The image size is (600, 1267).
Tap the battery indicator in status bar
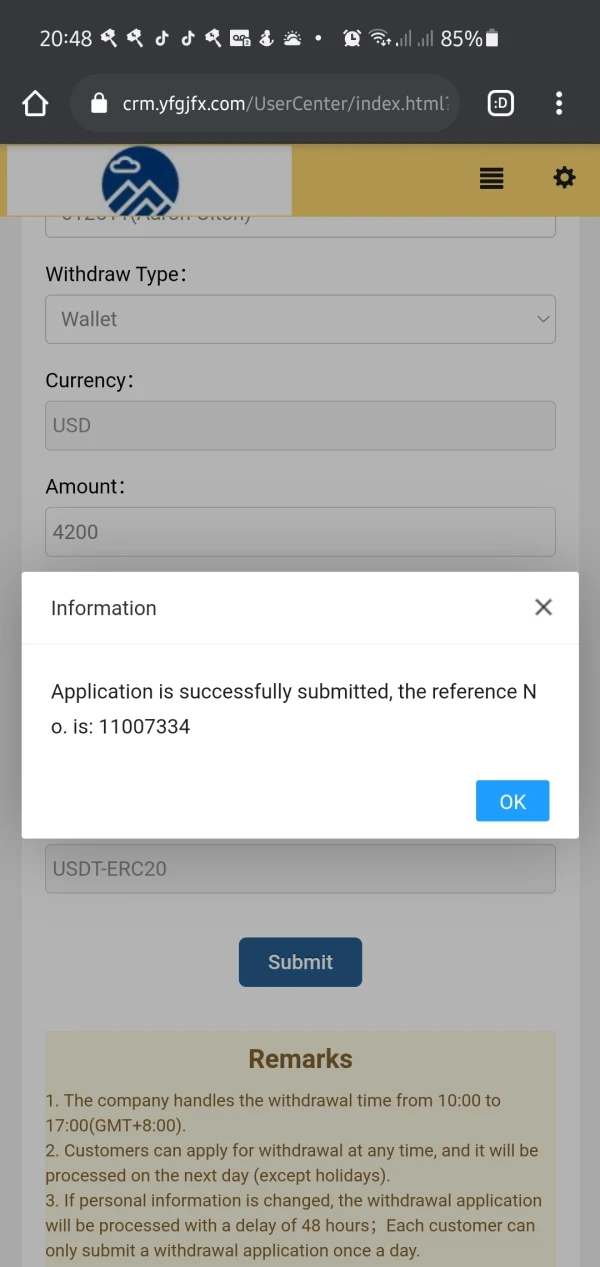click(x=491, y=39)
